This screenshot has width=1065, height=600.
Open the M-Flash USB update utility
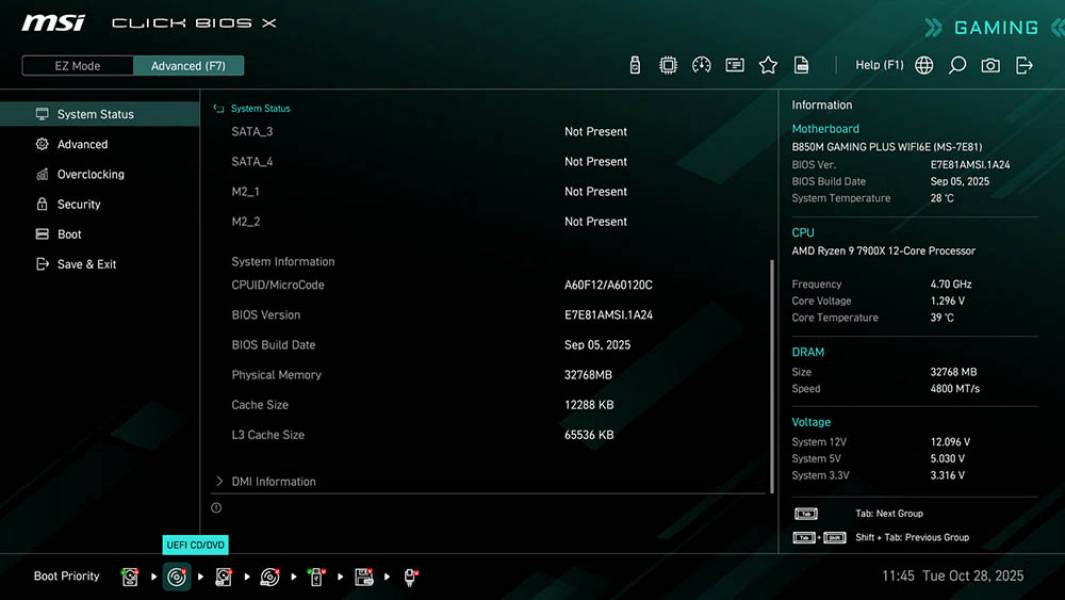coord(633,64)
